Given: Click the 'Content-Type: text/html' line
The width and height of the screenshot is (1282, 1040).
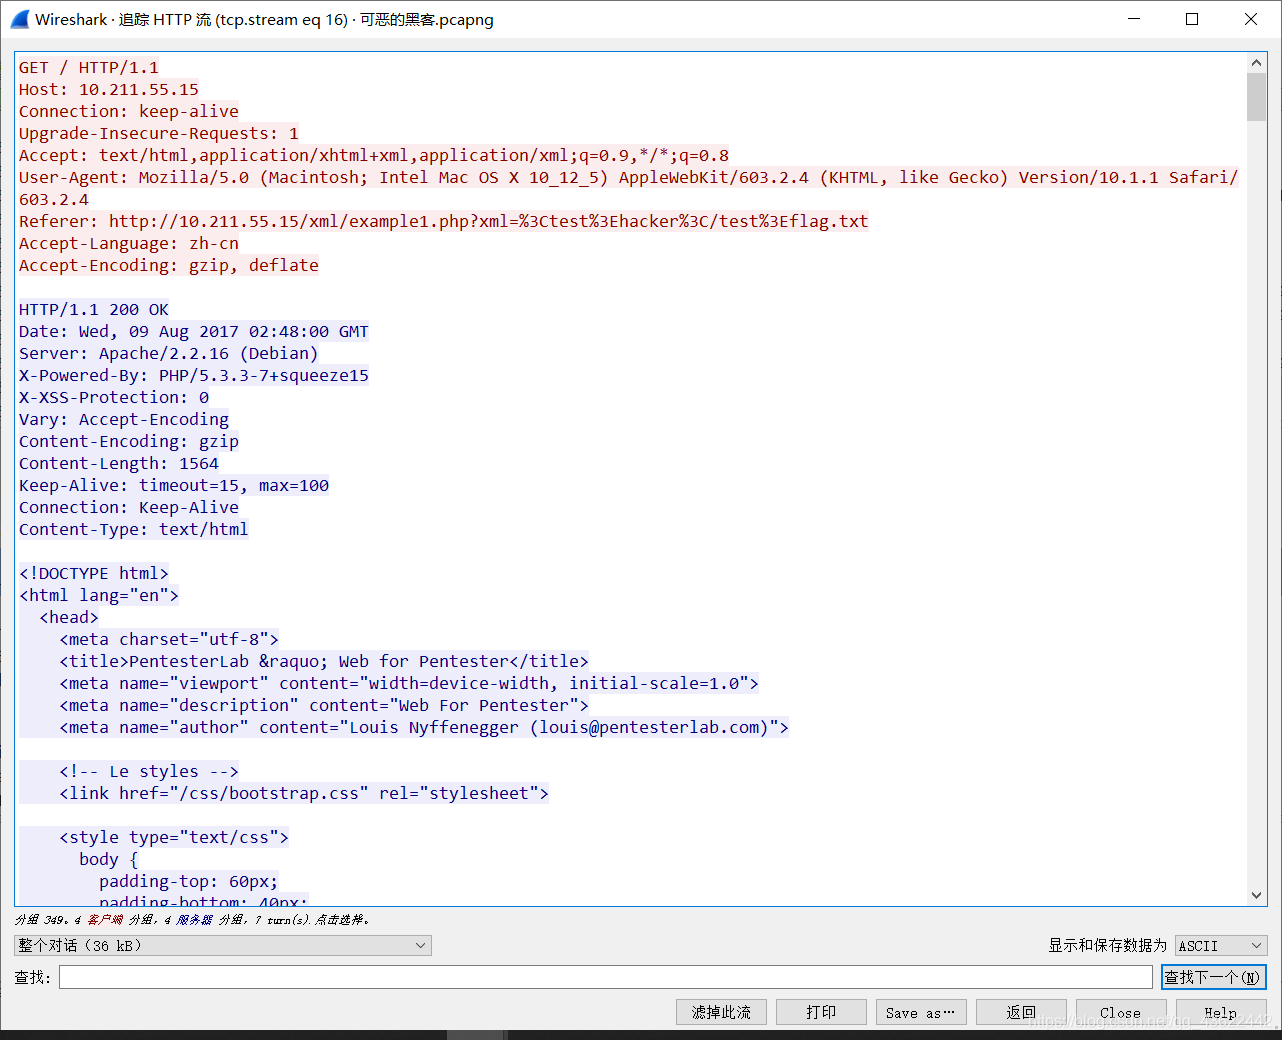Looking at the screenshot, I should pyautogui.click(x=134, y=529).
